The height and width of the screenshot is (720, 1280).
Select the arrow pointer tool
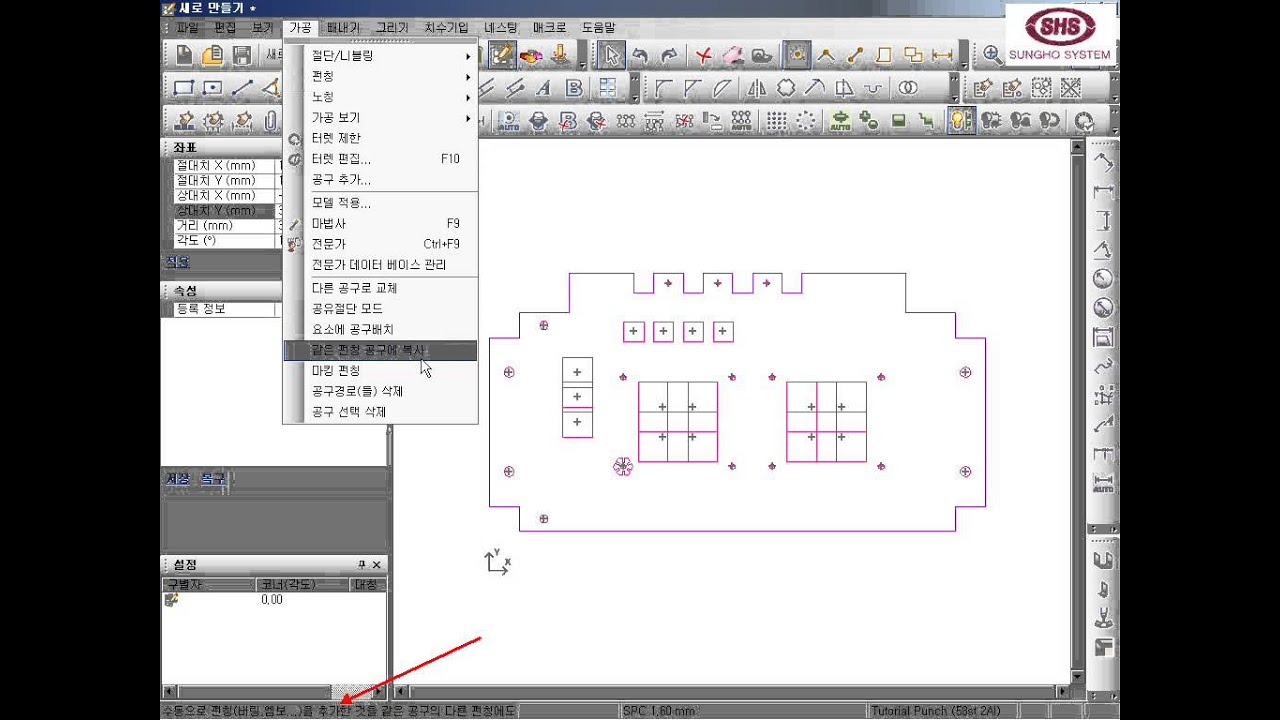611,55
